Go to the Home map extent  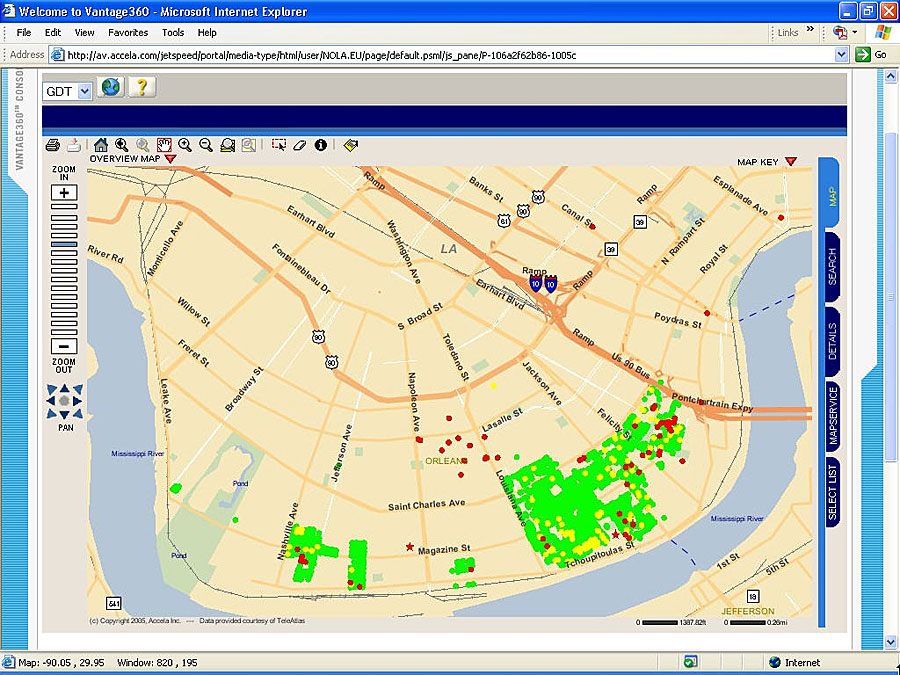tap(100, 145)
